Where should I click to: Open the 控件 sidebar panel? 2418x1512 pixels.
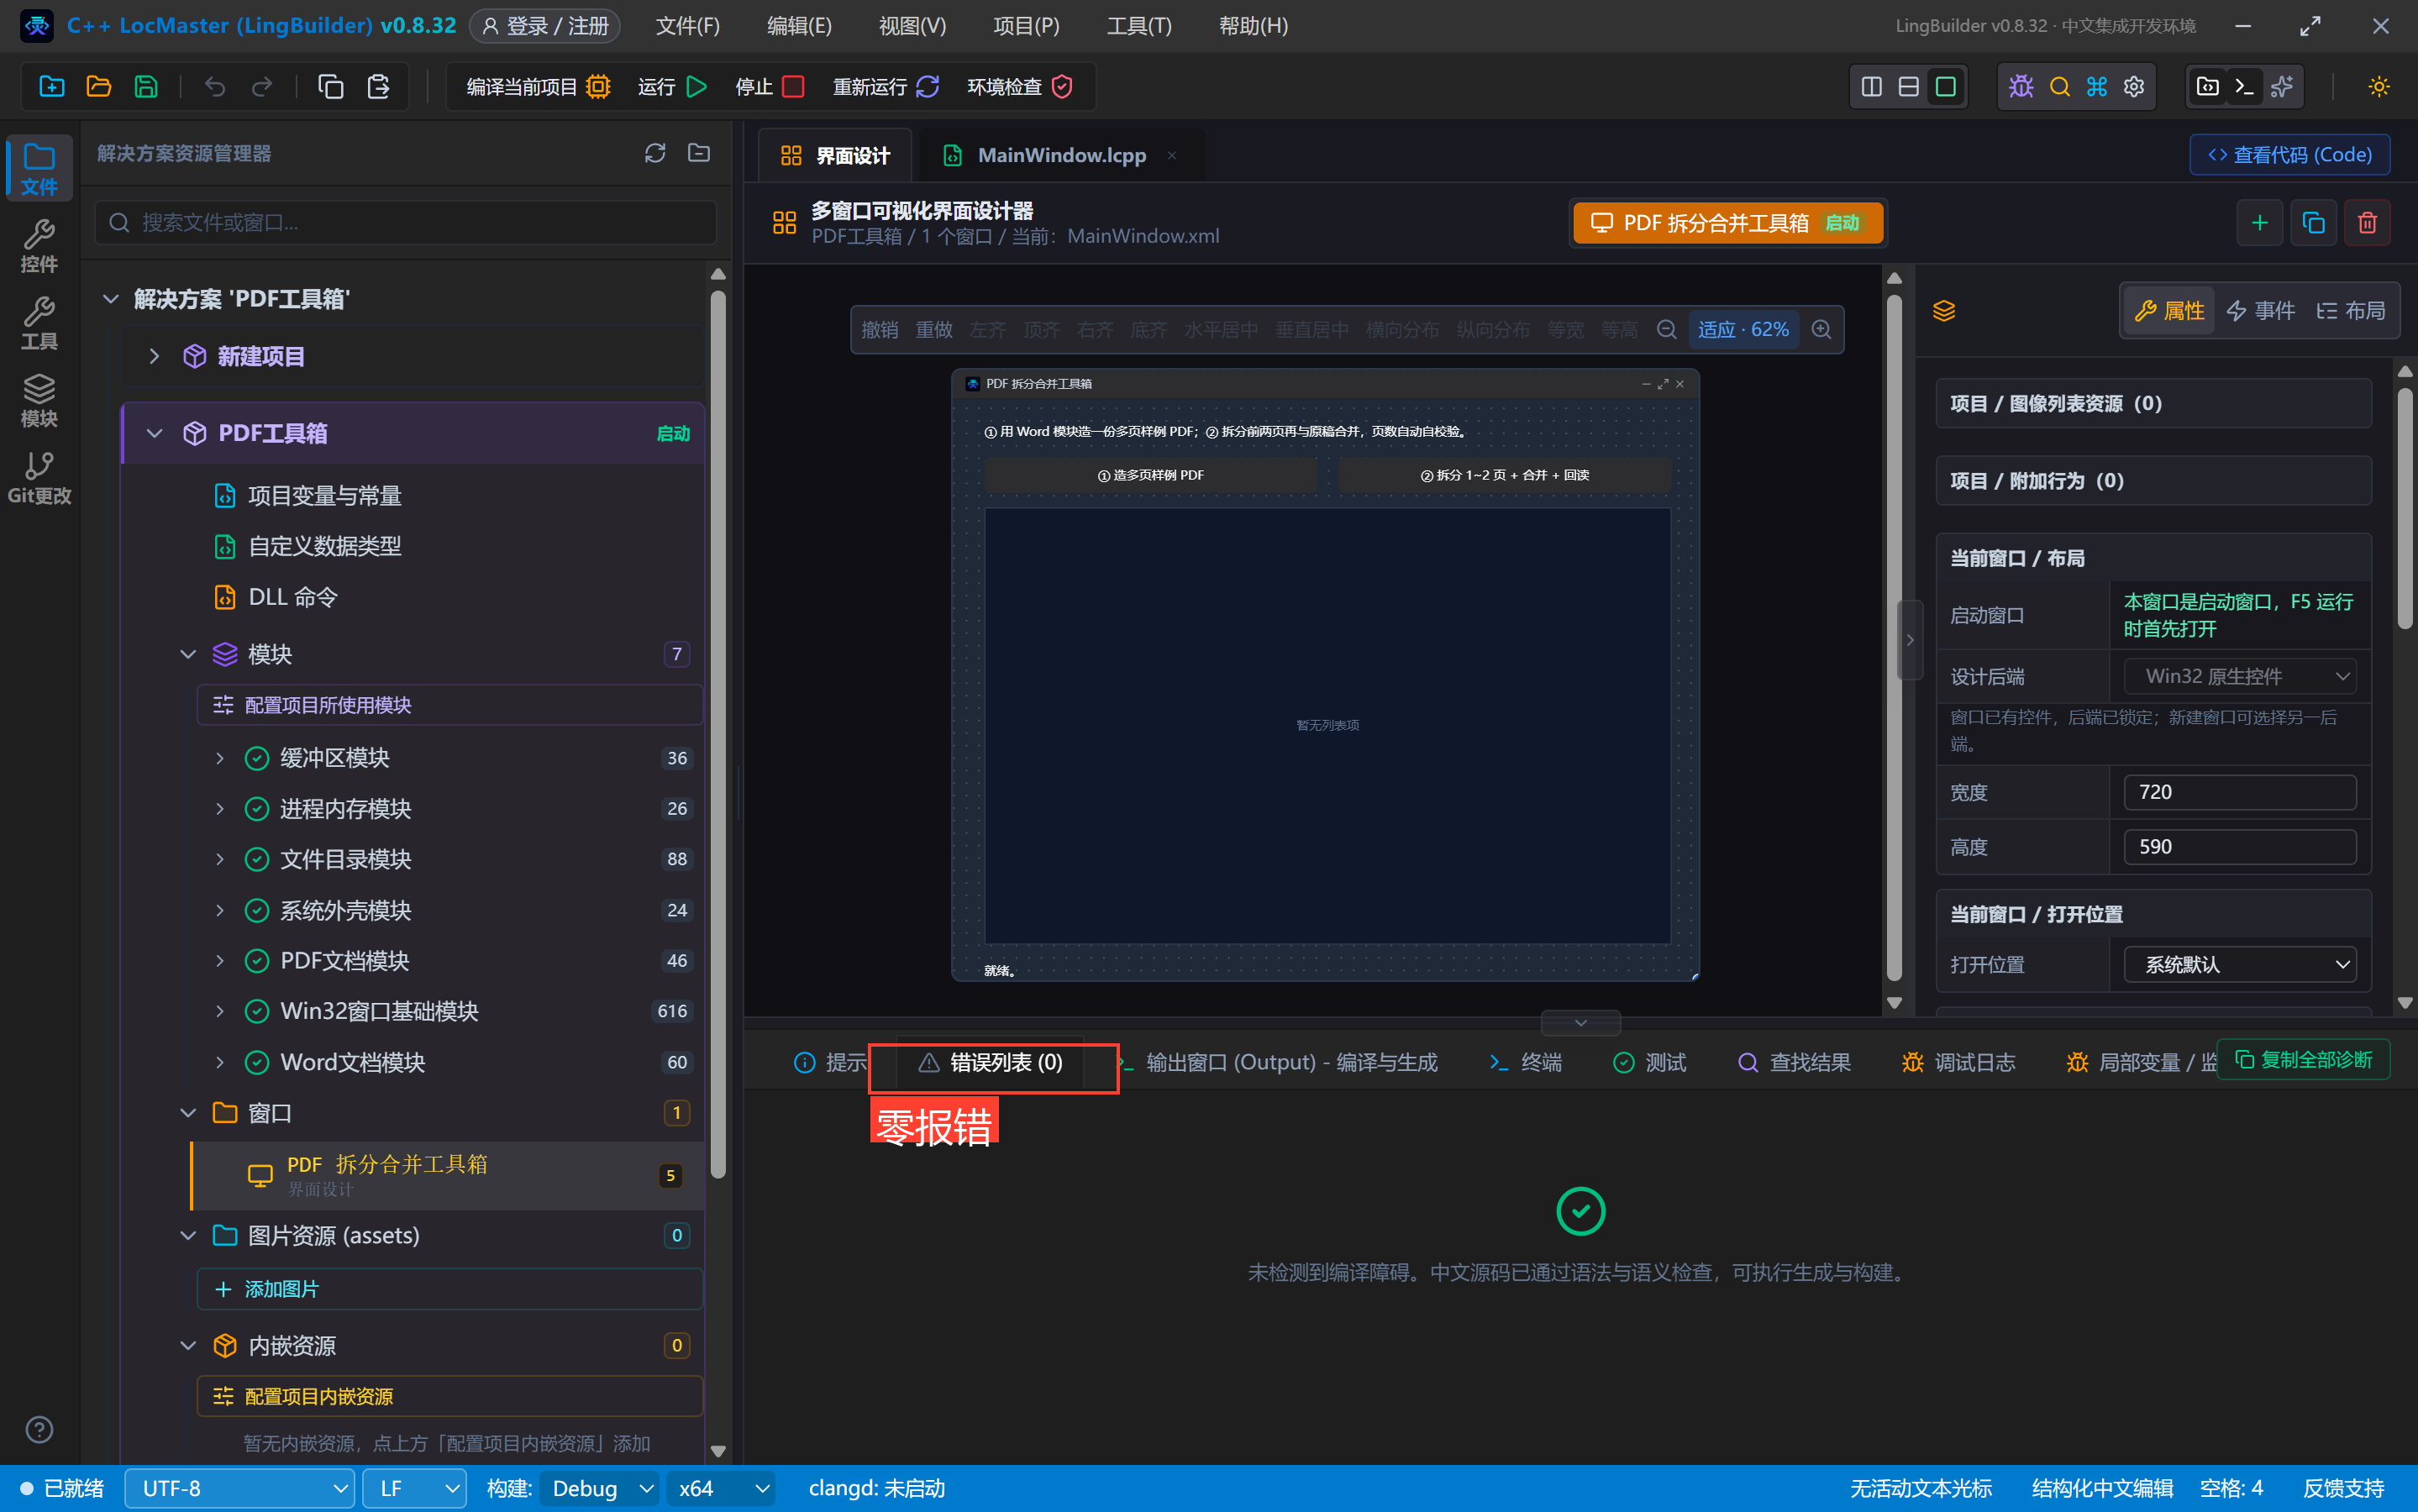(39, 246)
